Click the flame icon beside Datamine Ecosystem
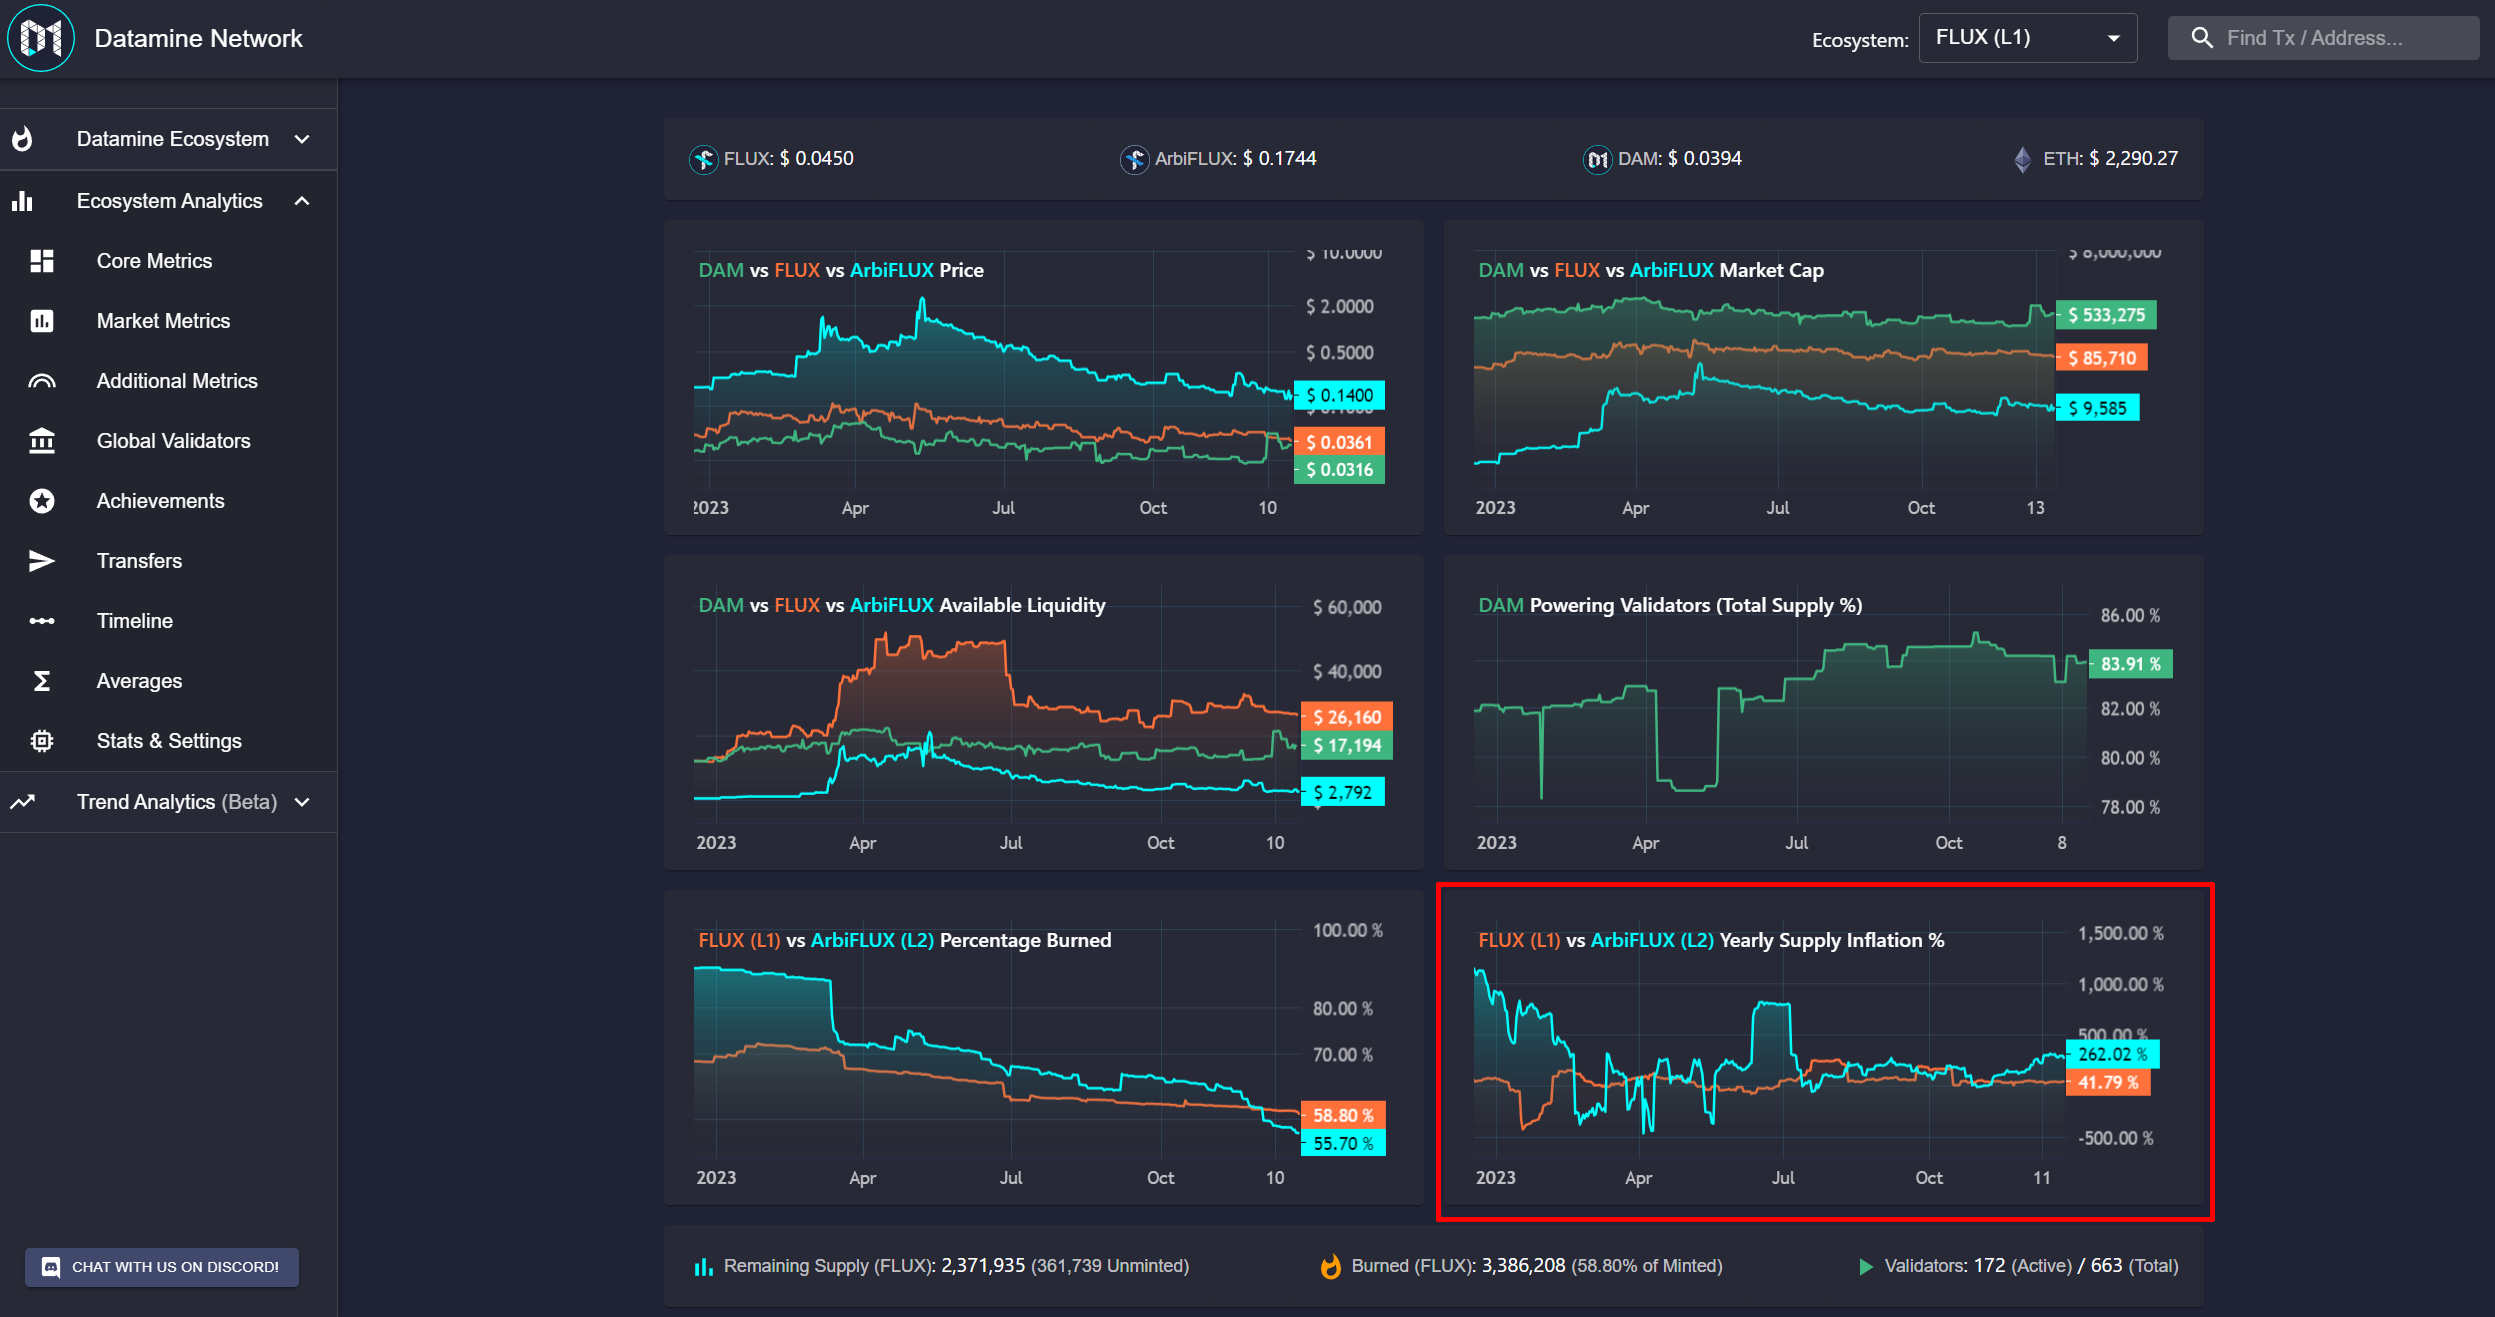This screenshot has height=1317, width=2495. click(22, 139)
